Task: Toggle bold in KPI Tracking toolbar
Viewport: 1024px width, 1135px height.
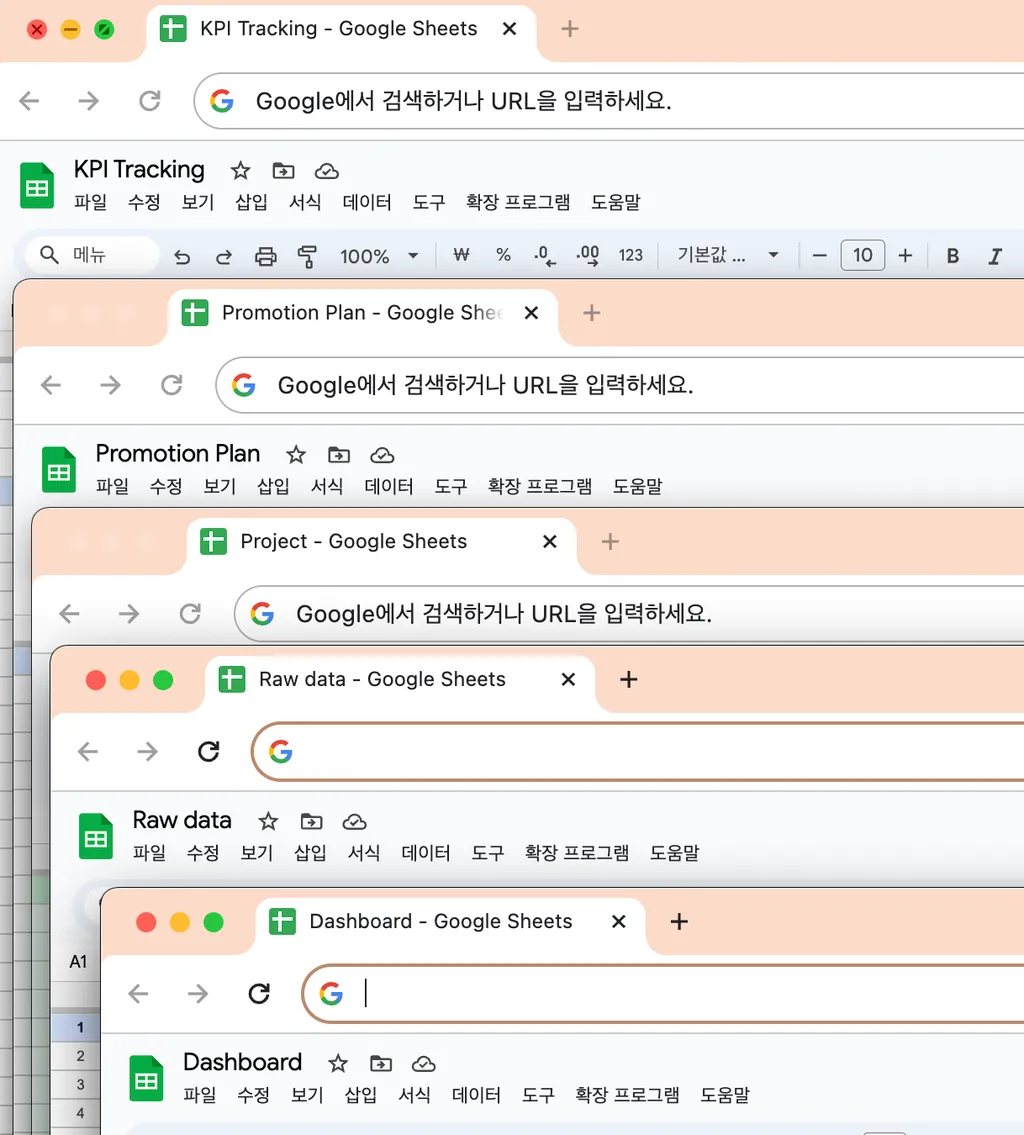Action: coord(952,256)
